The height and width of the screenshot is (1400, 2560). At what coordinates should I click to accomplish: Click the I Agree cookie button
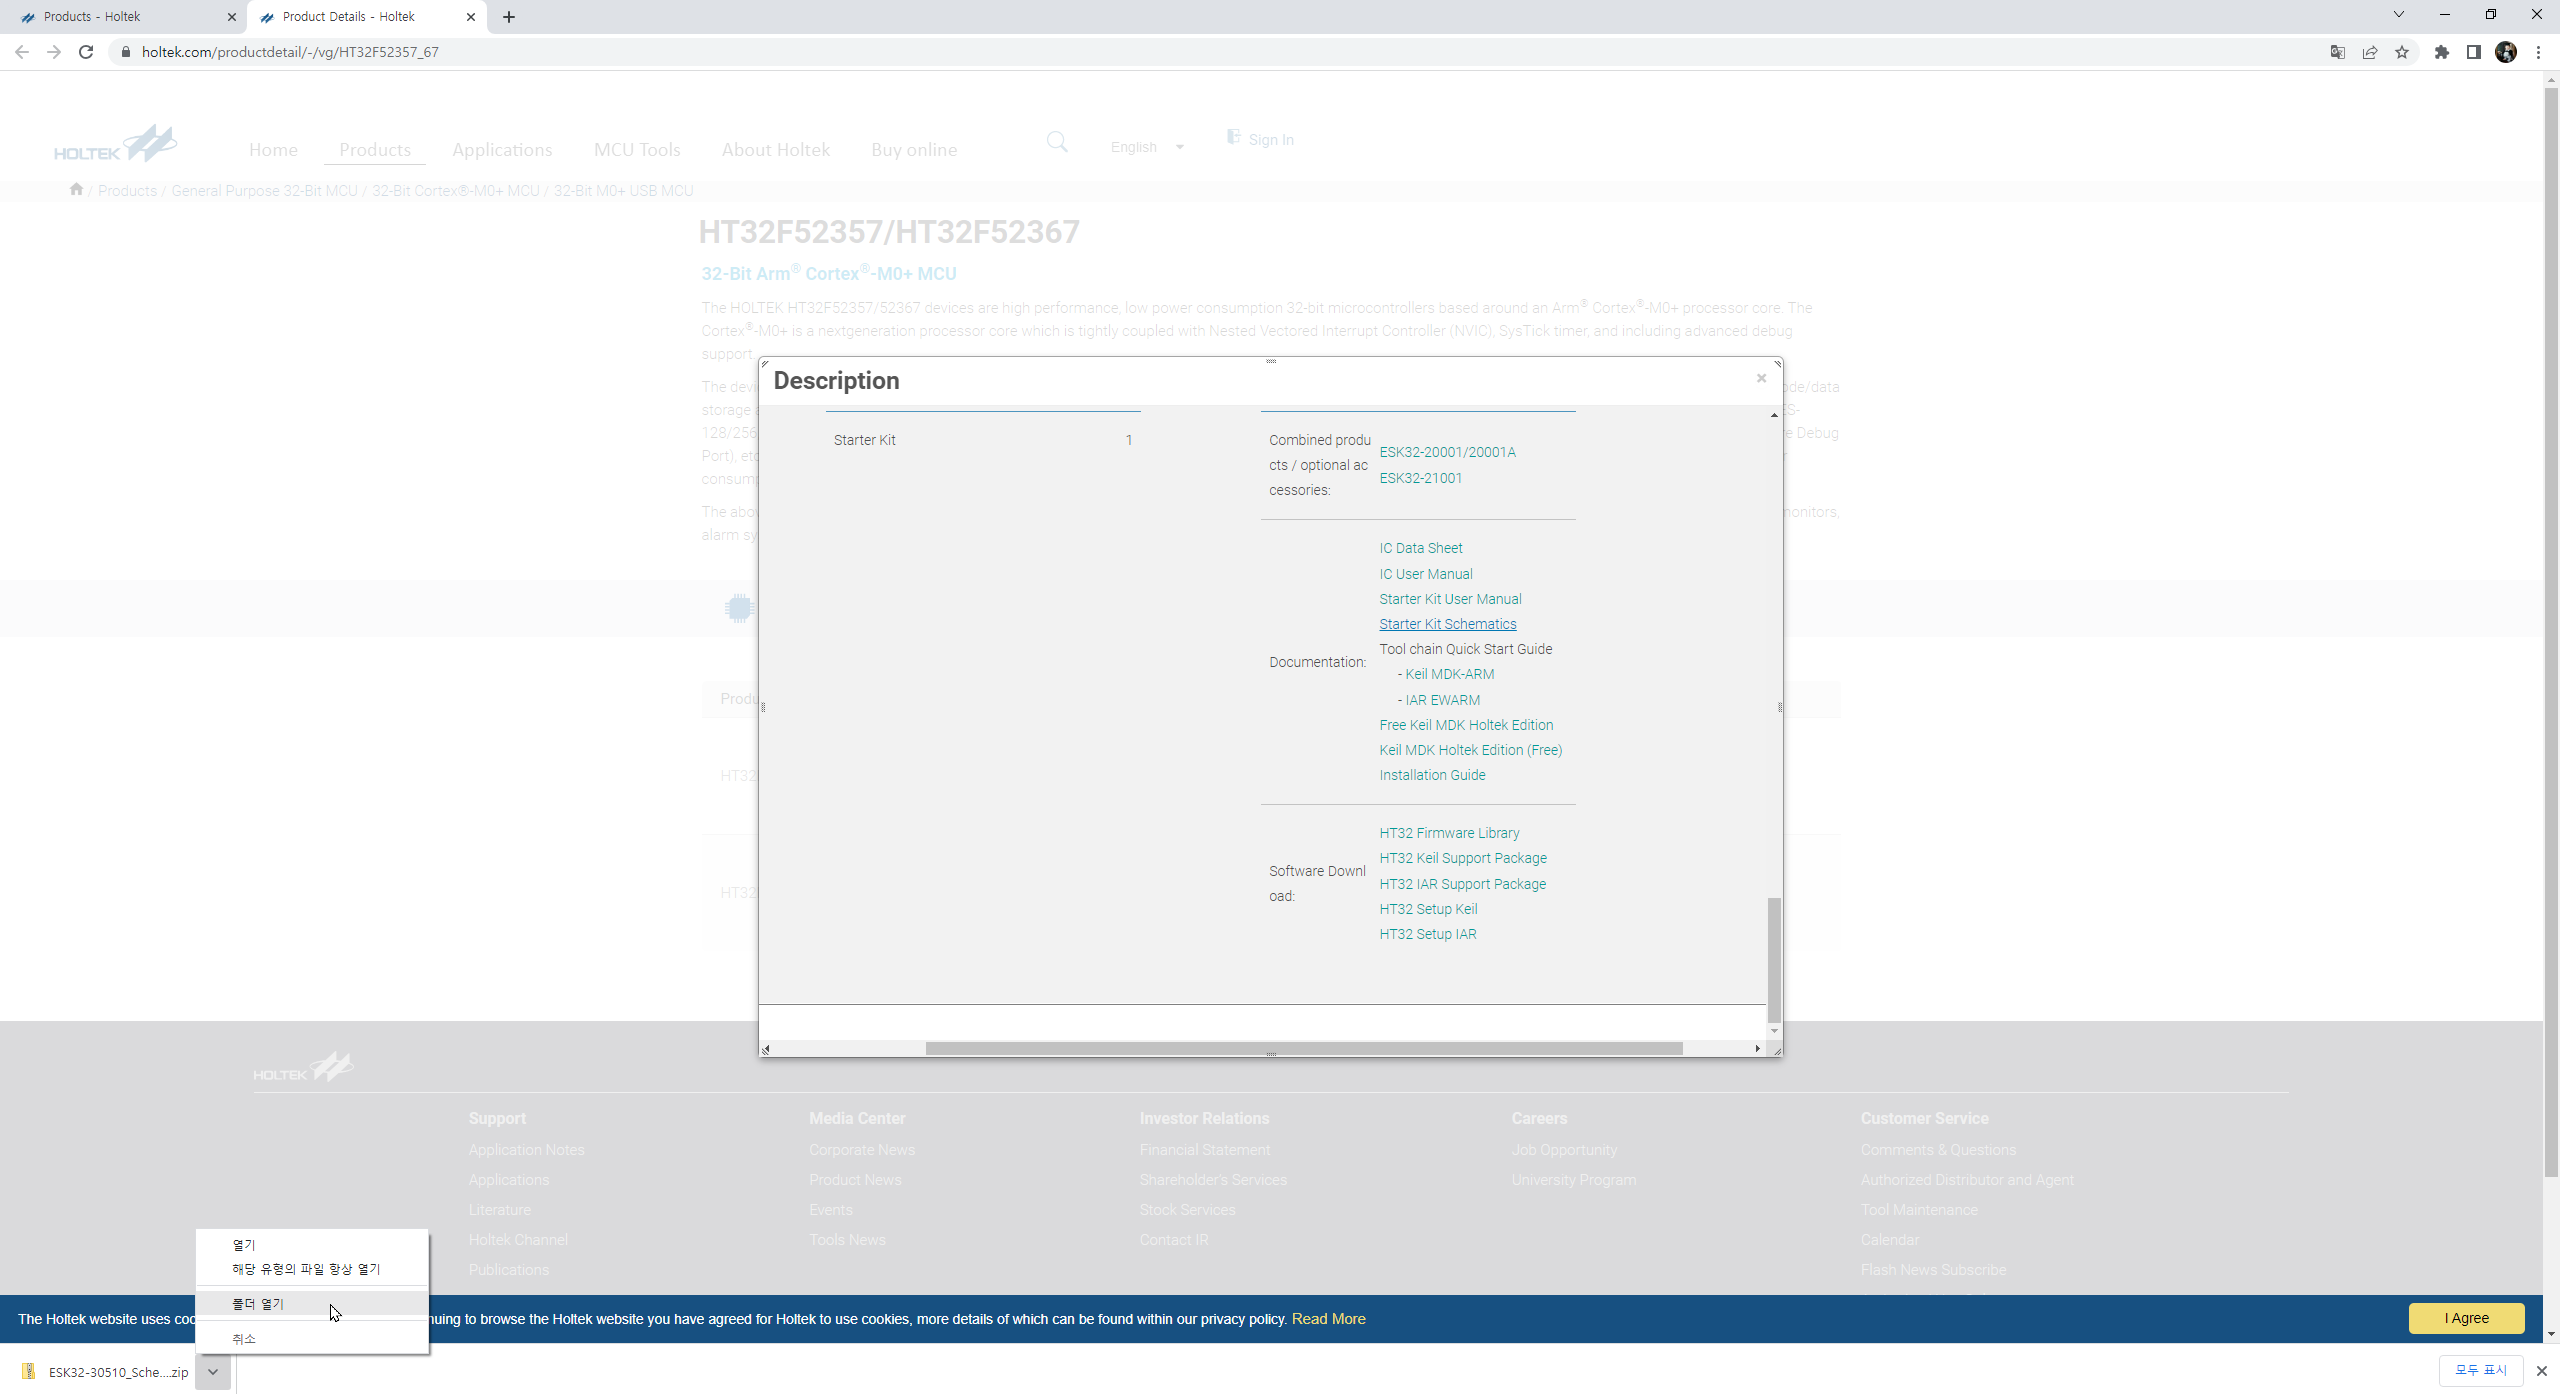click(2466, 1318)
